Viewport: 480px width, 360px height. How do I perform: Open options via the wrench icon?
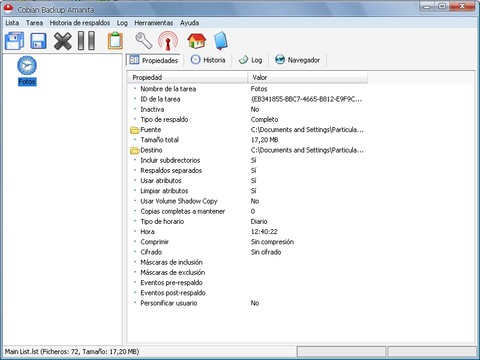coord(144,41)
